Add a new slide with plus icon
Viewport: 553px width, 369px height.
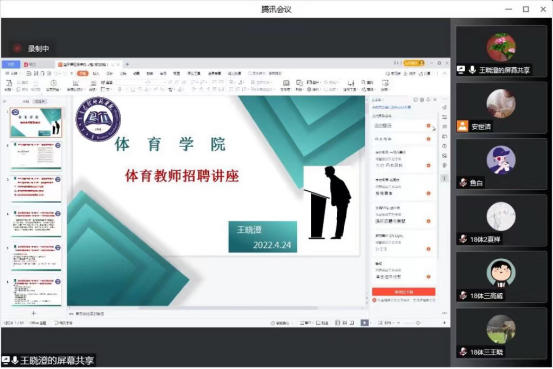pyautogui.click(x=34, y=313)
